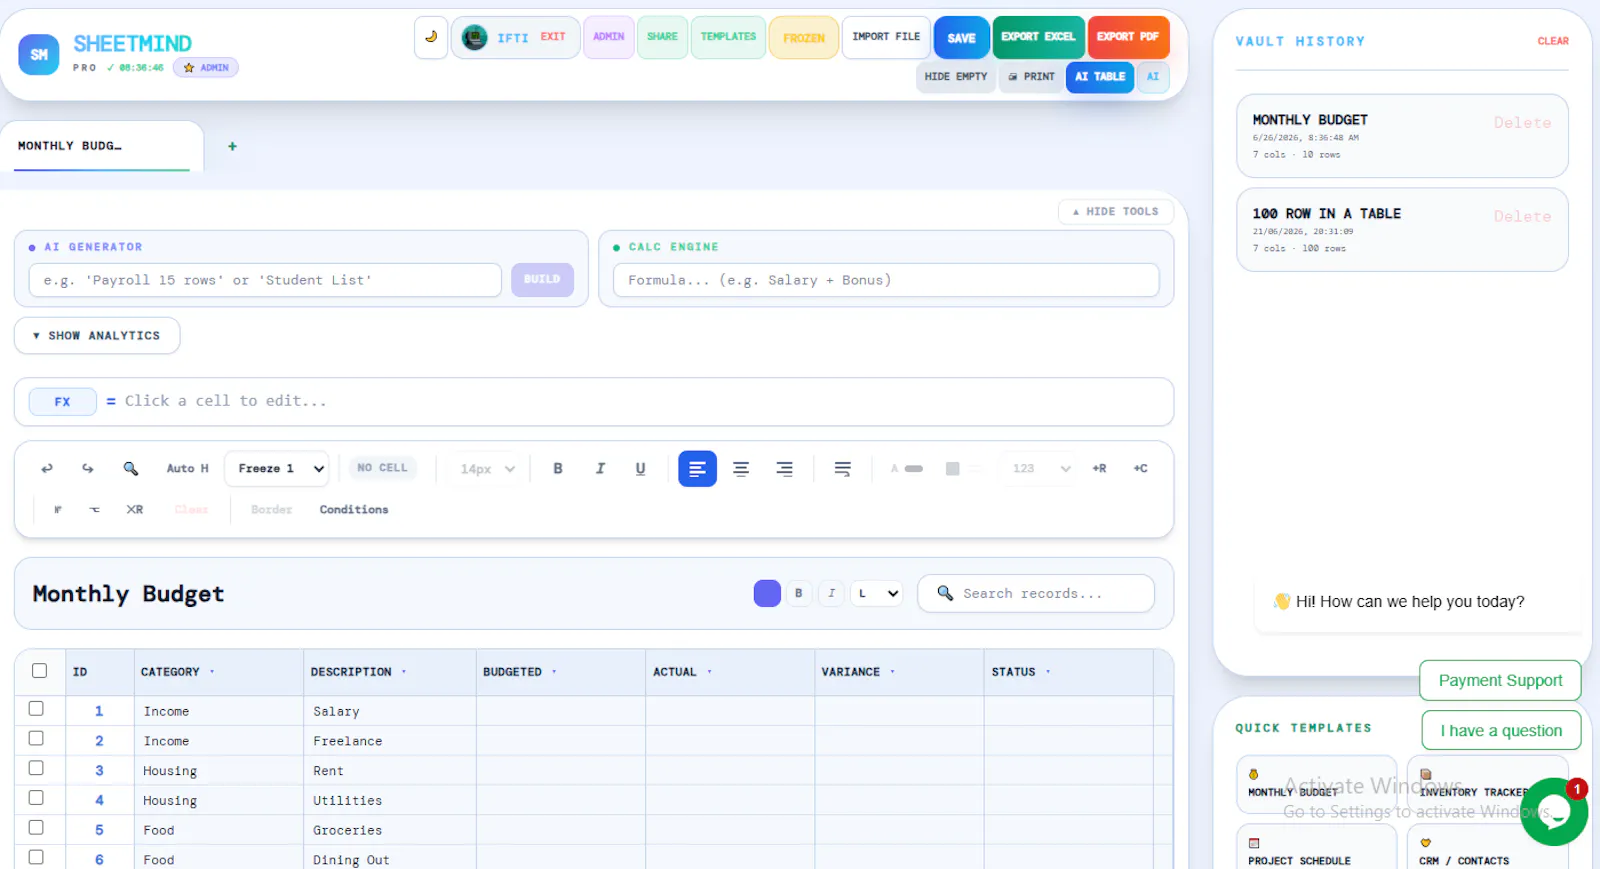Check the row 3 Rent checkbox

click(x=36, y=768)
